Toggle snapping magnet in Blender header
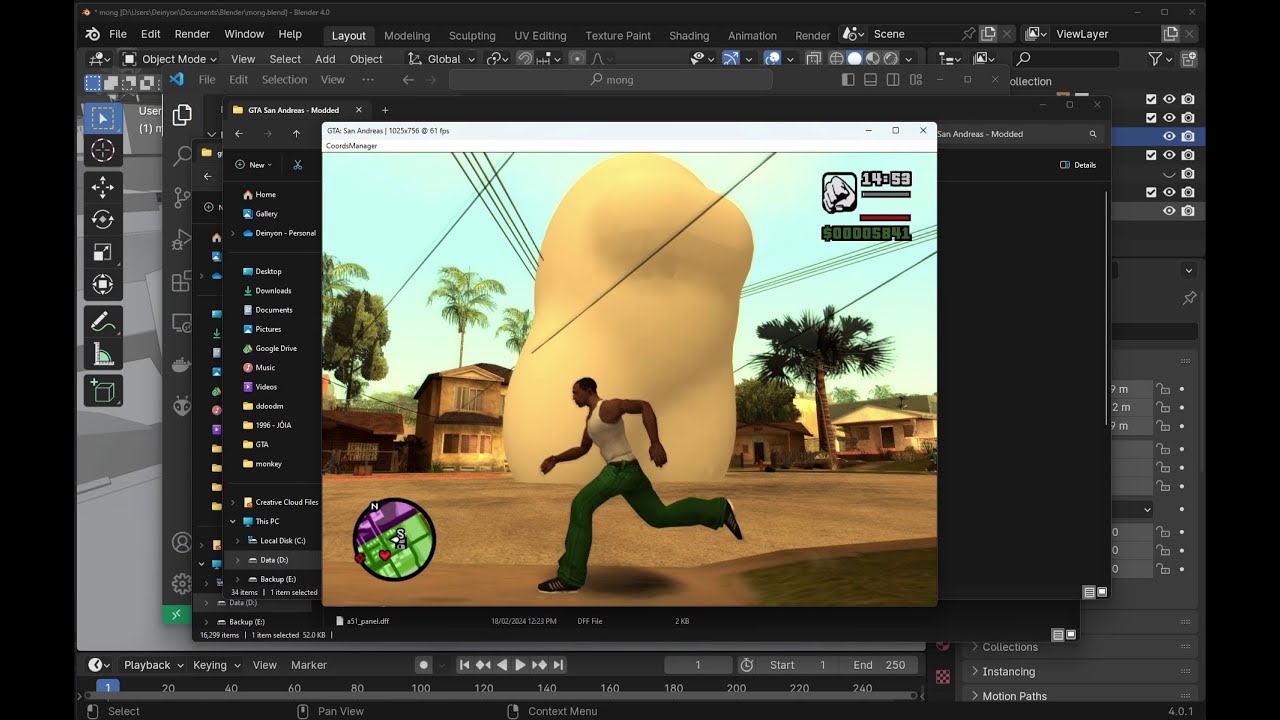Viewport: 1280px width, 720px height. (525, 59)
